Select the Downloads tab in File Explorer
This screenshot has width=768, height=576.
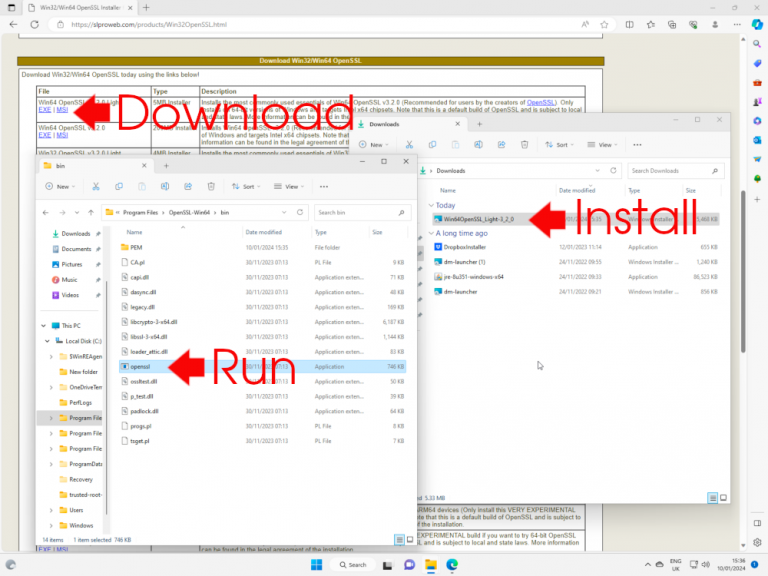click(x=409, y=124)
